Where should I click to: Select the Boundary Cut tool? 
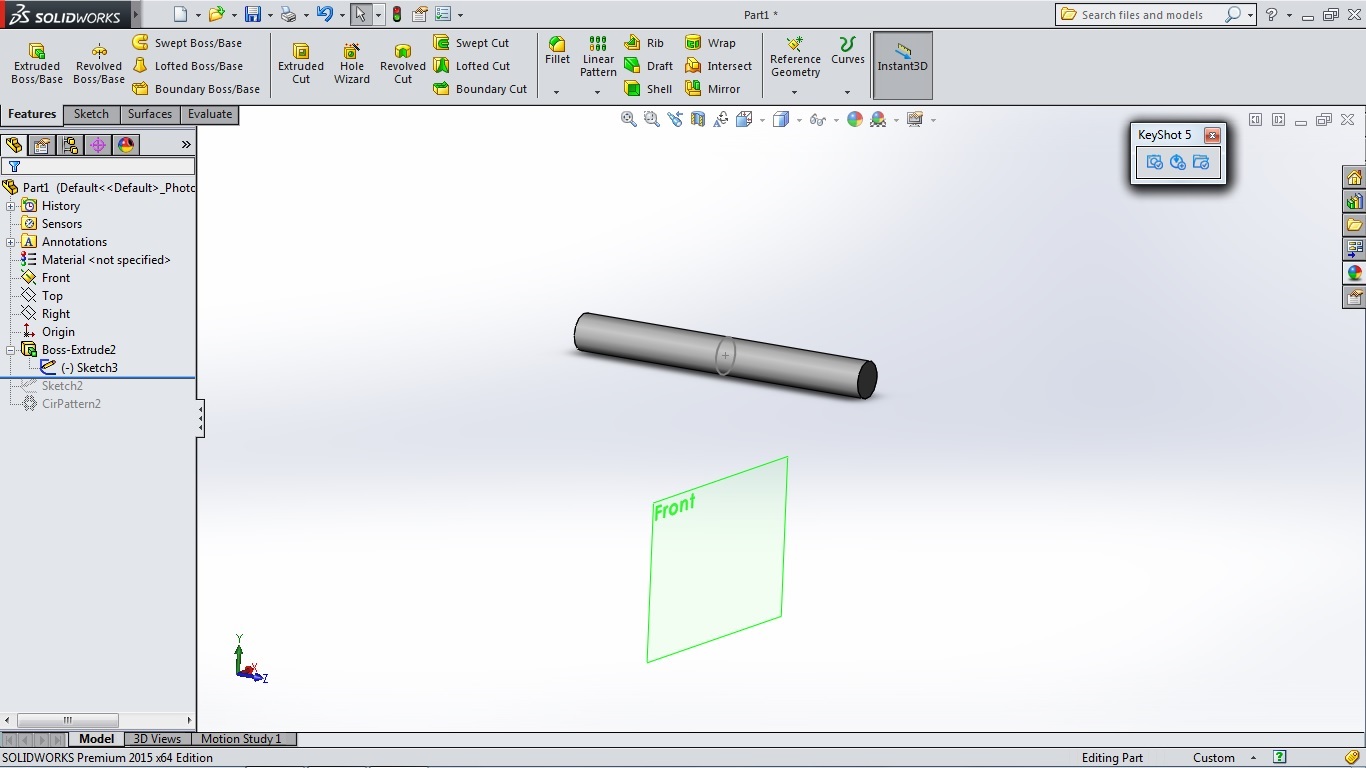pyautogui.click(x=480, y=89)
